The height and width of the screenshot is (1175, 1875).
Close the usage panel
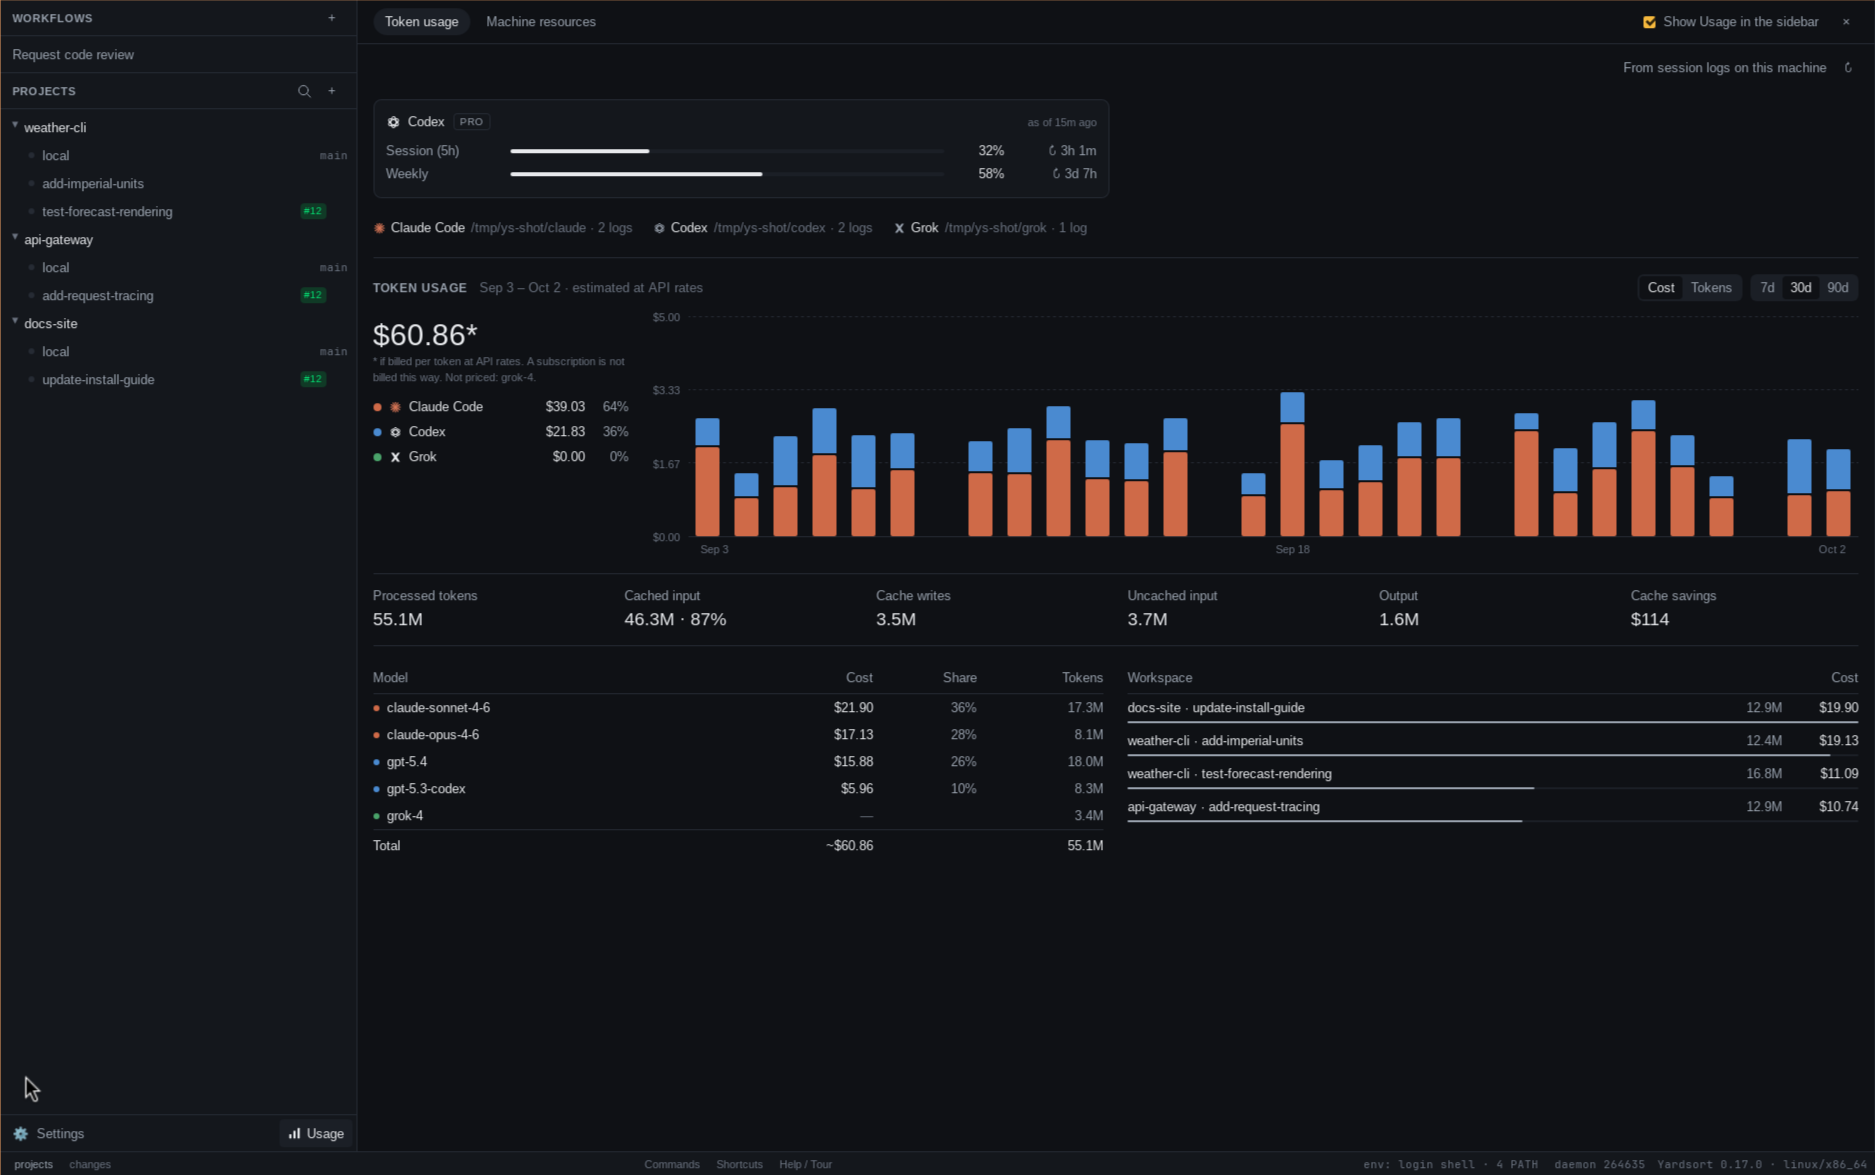(x=1846, y=22)
